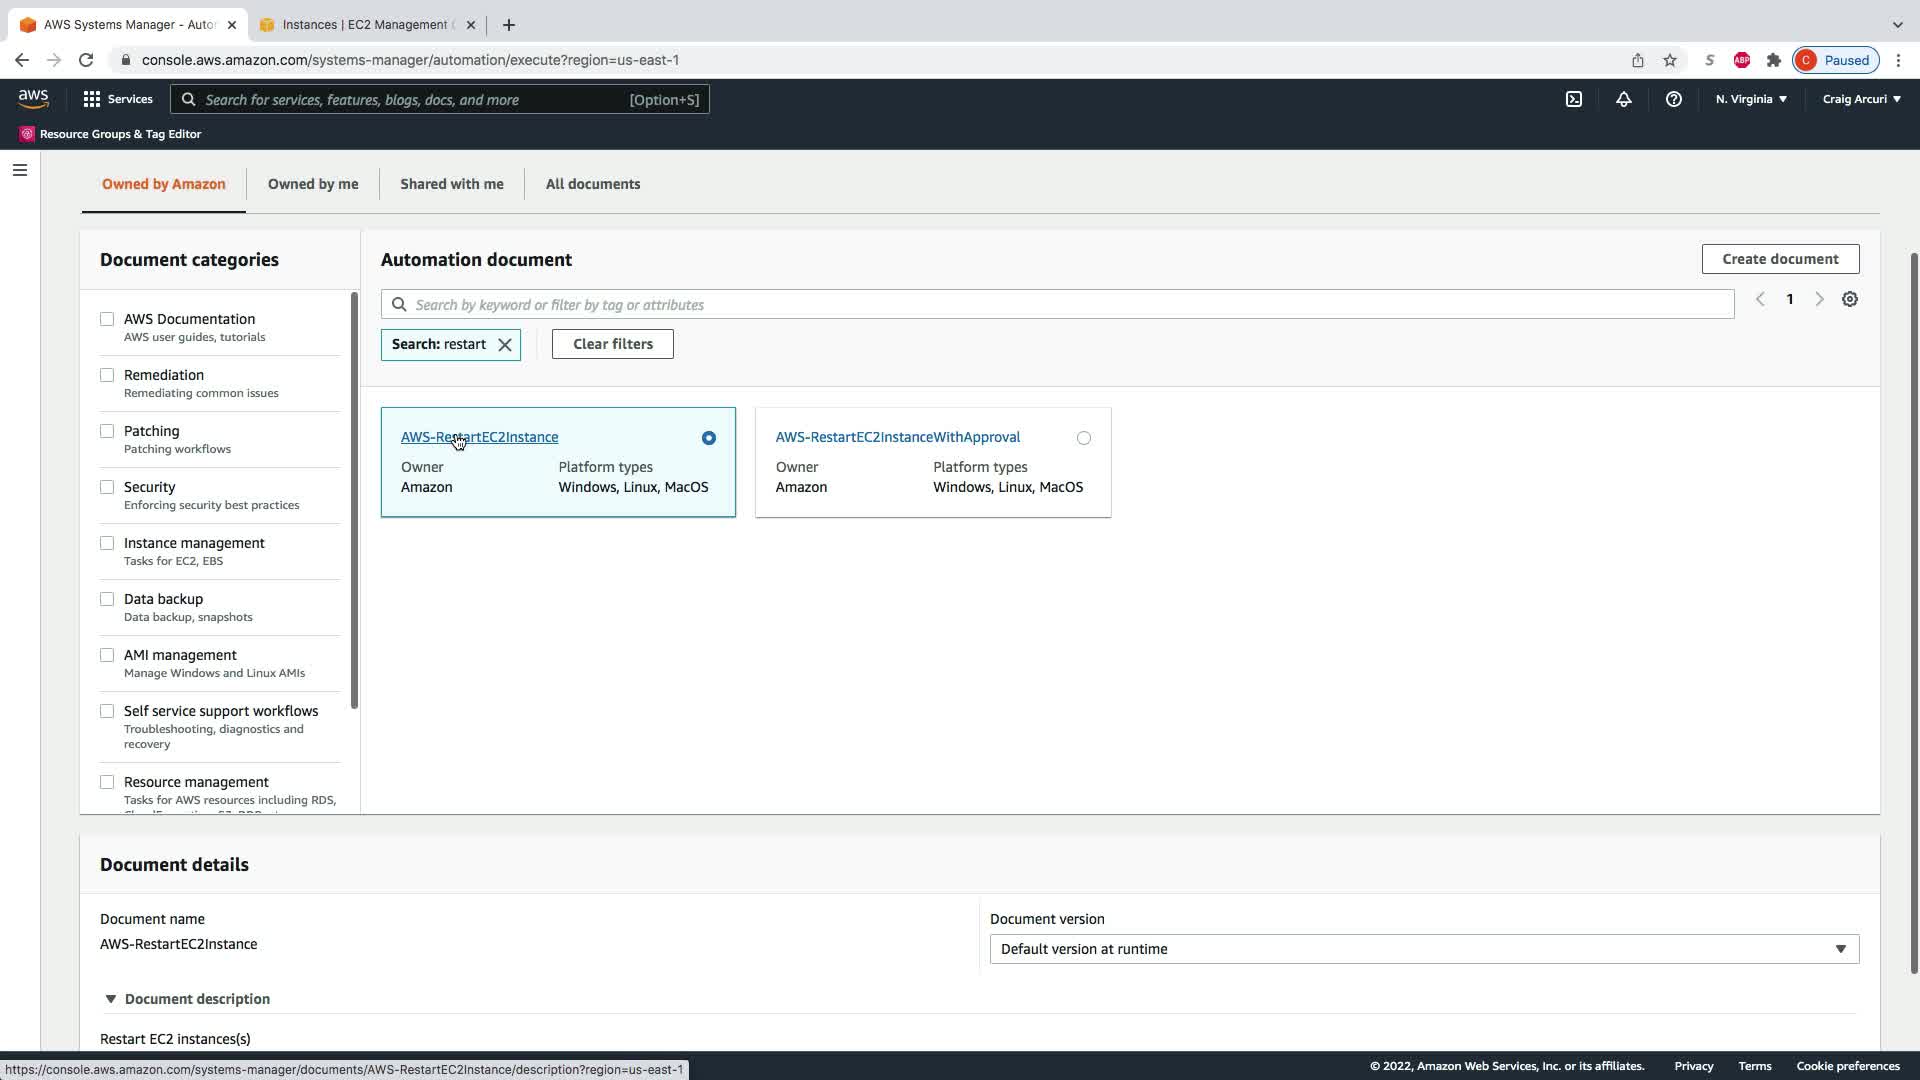The height and width of the screenshot is (1080, 1920).
Task: Toggle the left hamburger navigation menu
Action: pos(19,170)
